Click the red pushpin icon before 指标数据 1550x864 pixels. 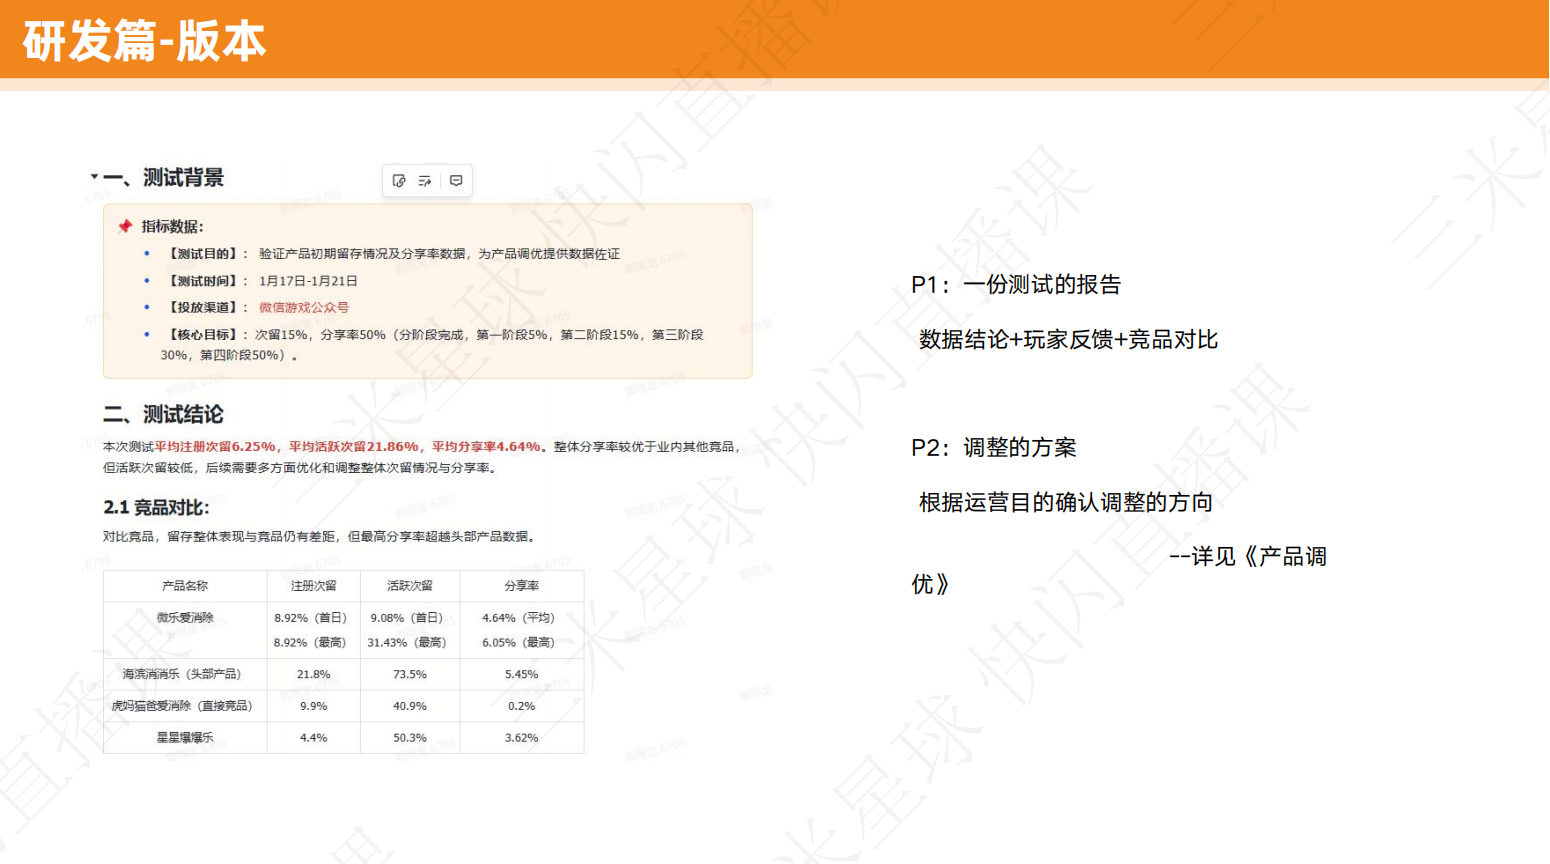[125, 227]
